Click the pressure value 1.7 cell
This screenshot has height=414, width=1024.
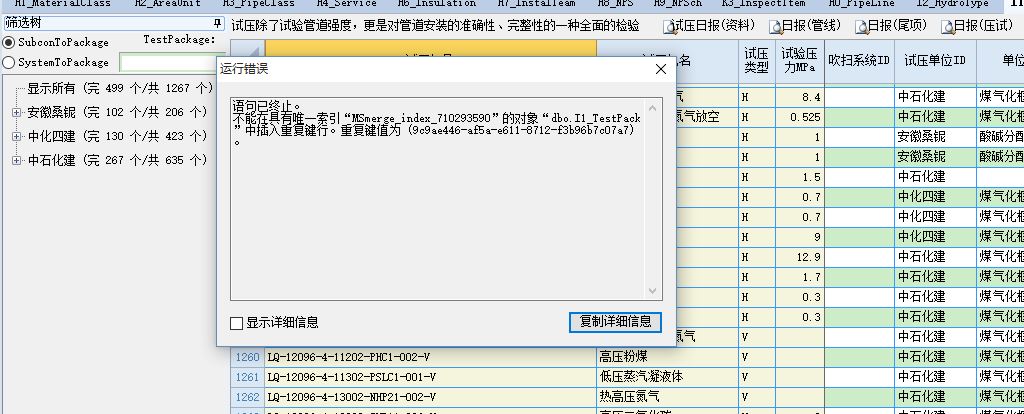[x=800, y=277]
